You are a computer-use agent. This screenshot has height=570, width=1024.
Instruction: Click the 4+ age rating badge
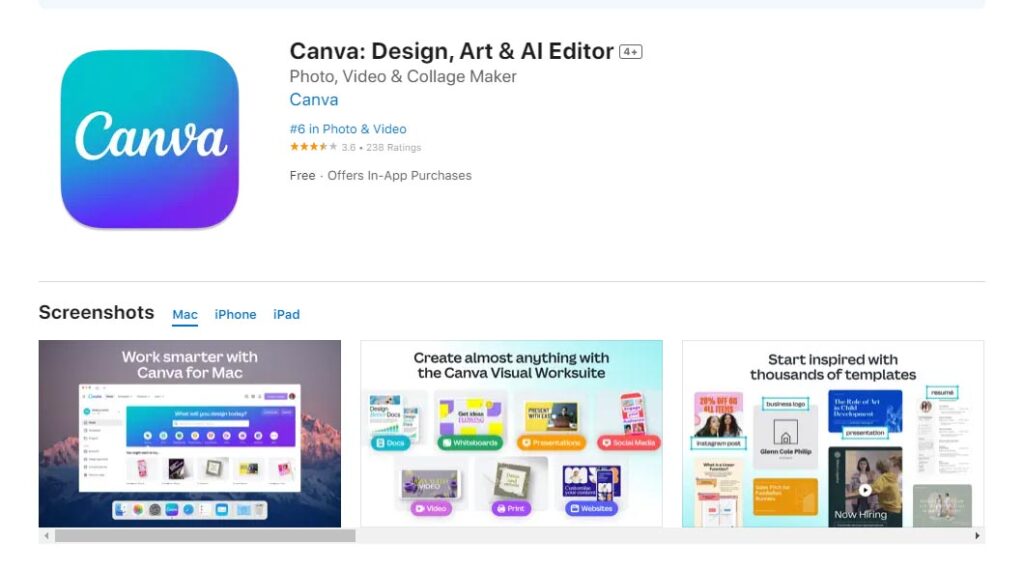click(631, 52)
